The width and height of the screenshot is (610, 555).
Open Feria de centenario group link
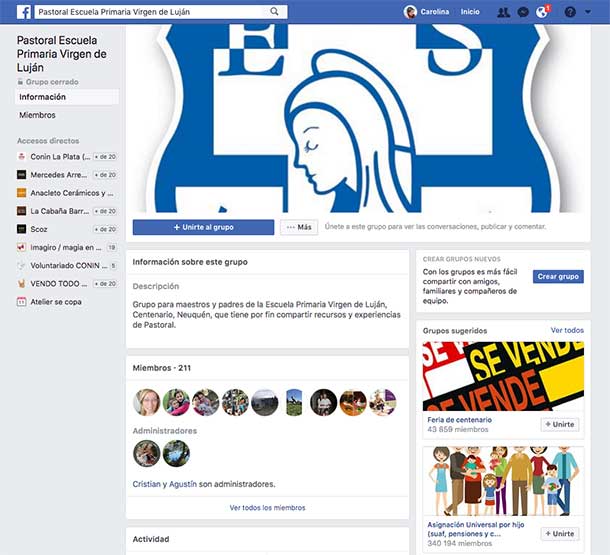click(459, 420)
